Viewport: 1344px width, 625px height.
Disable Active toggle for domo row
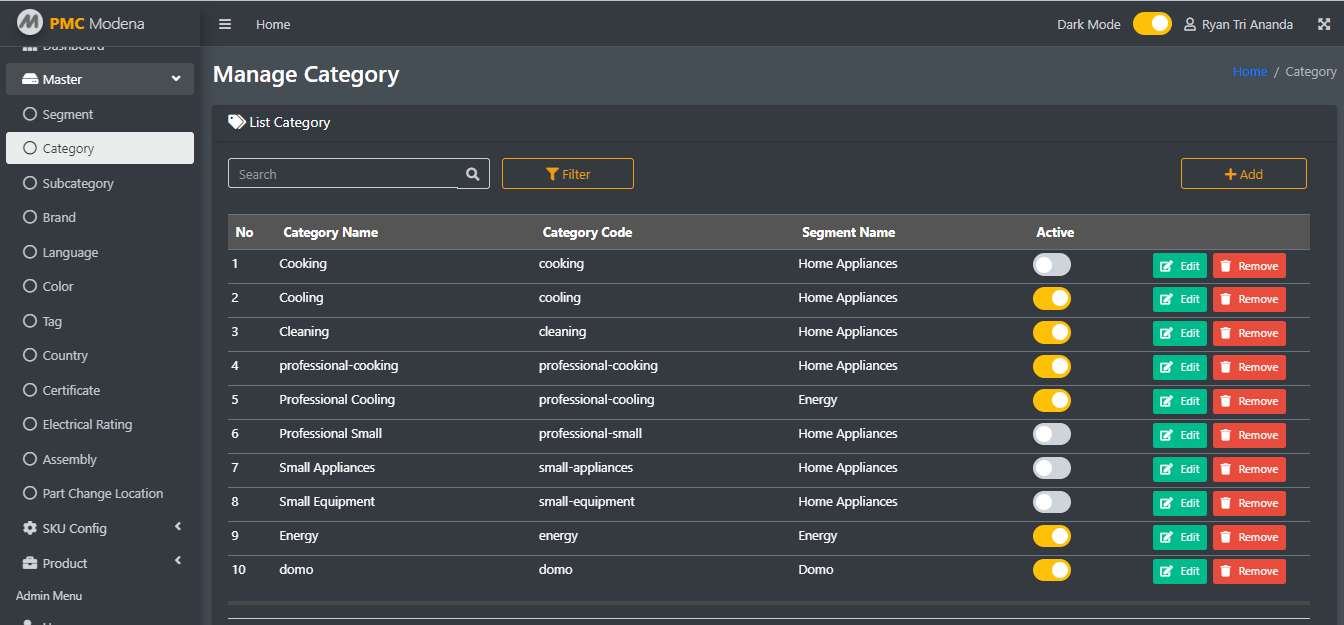point(1052,570)
